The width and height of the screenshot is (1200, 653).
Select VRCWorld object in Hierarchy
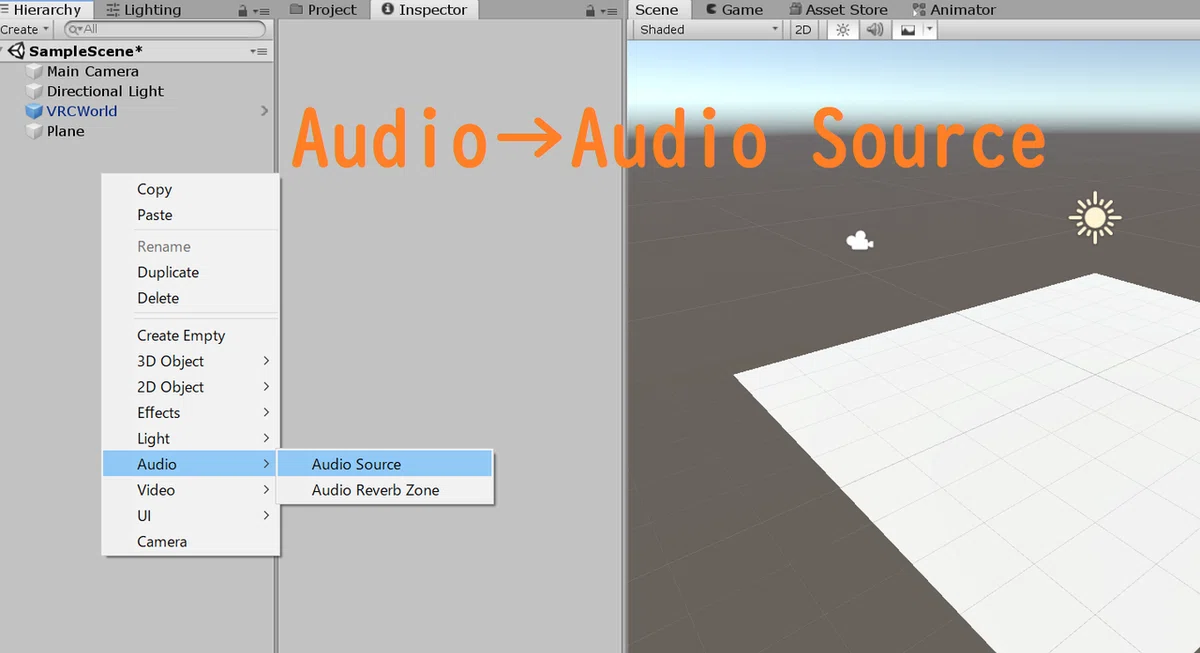coord(82,111)
